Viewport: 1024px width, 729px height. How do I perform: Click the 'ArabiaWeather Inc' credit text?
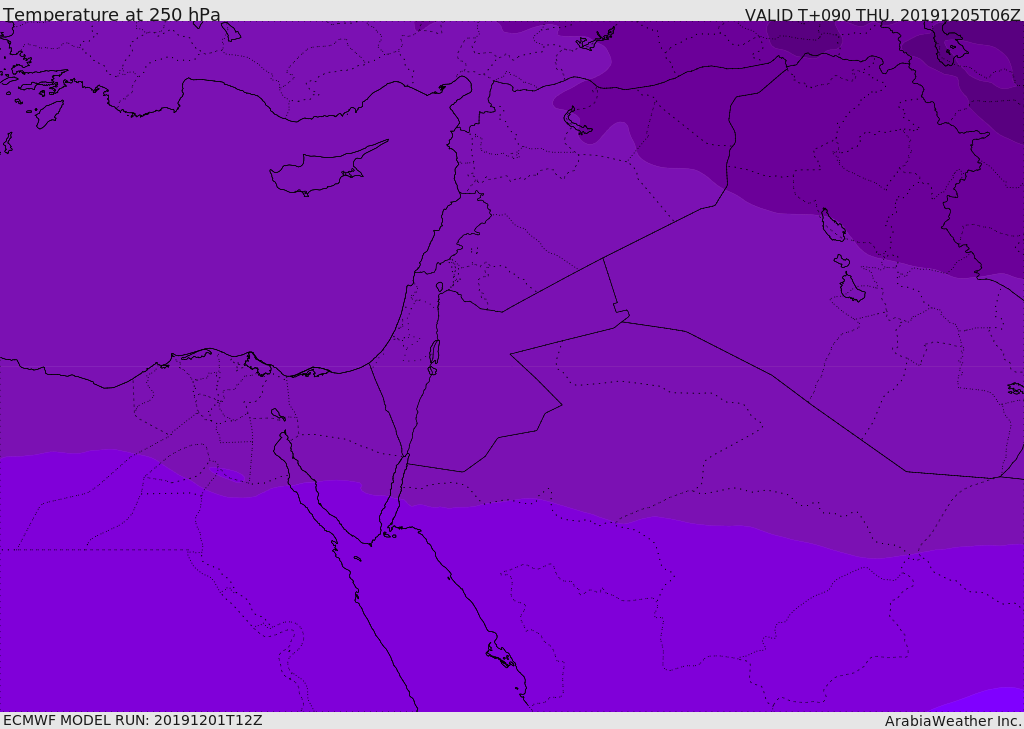click(953, 721)
